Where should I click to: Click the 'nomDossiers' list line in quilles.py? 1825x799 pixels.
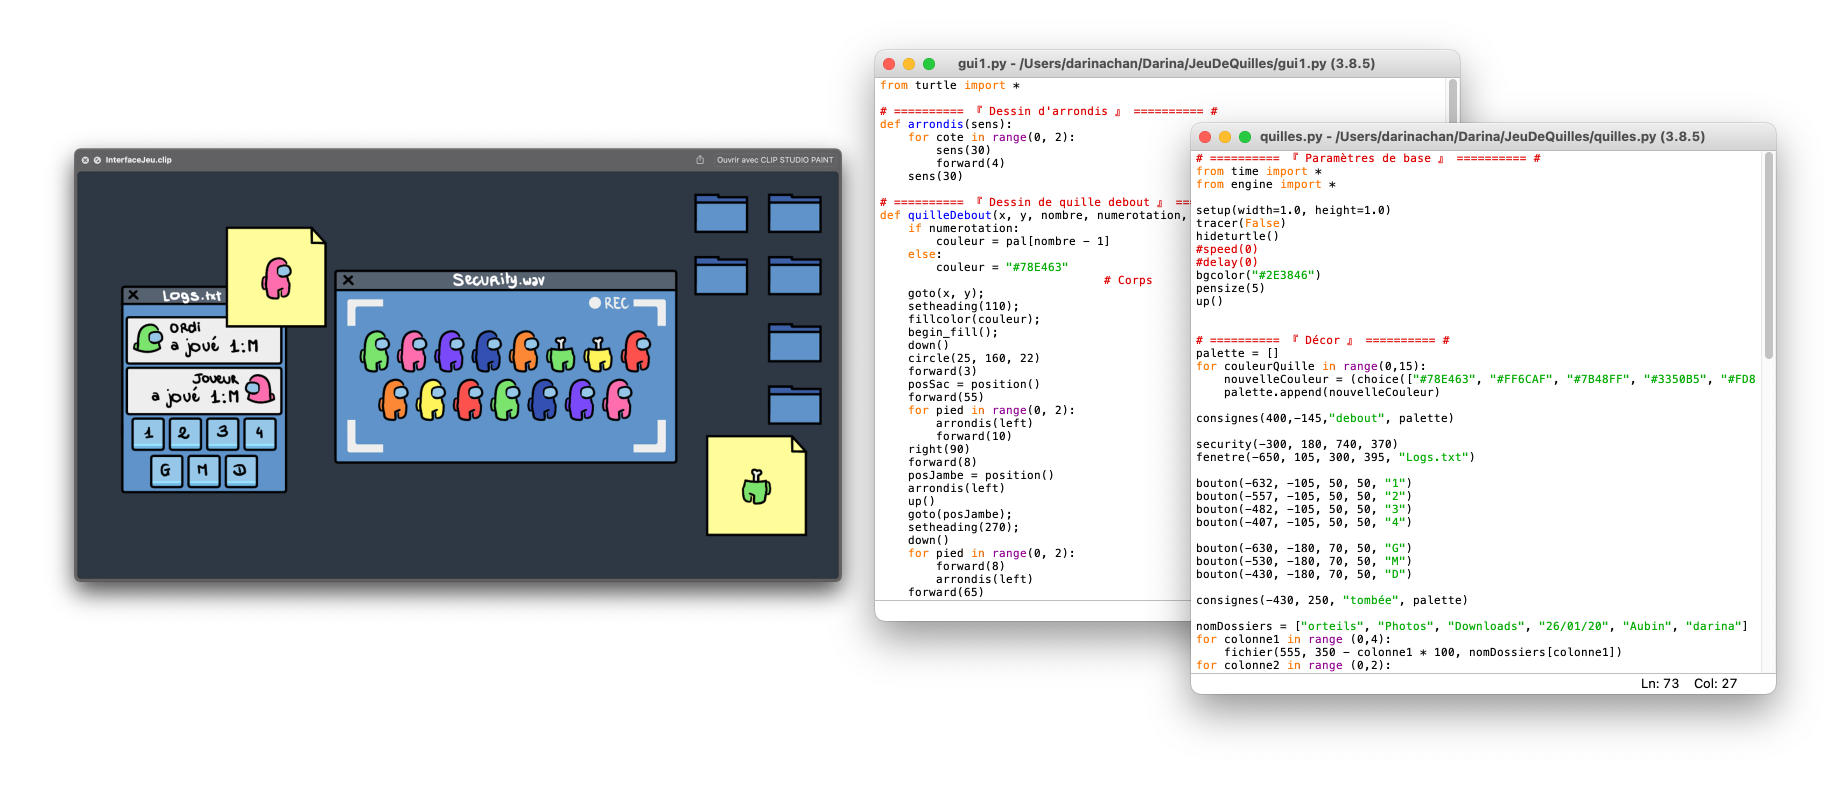tap(1472, 627)
